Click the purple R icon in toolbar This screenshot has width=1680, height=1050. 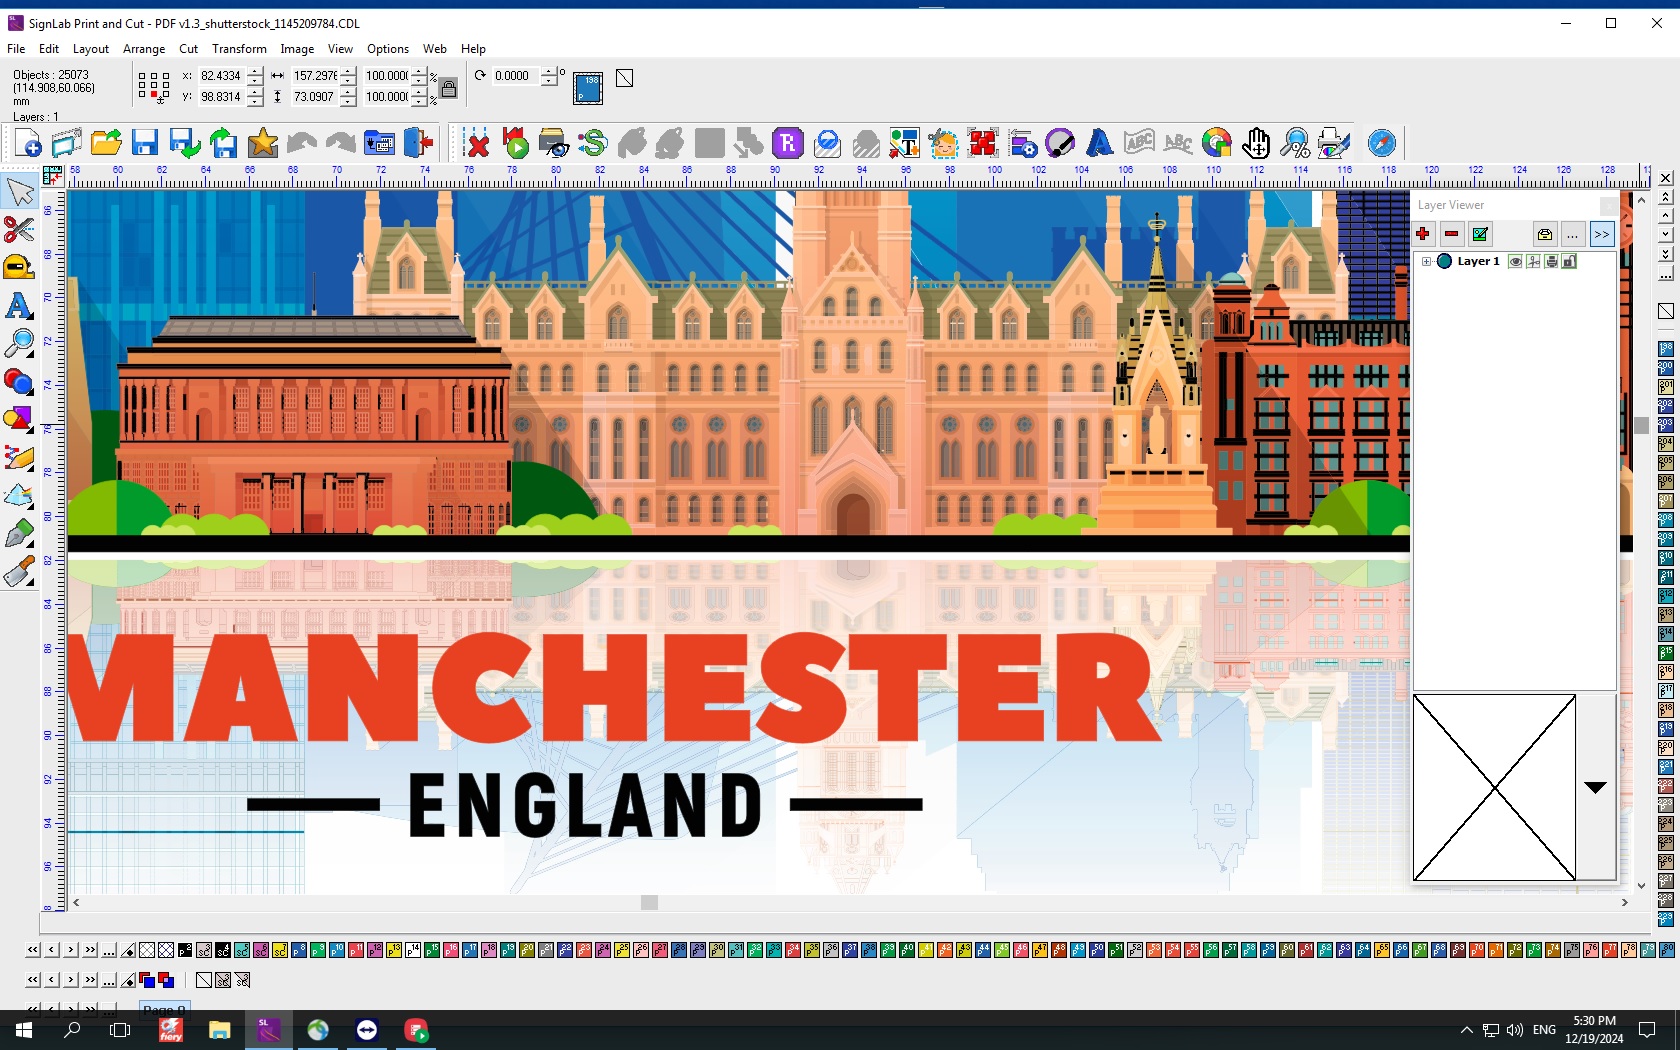tap(788, 143)
